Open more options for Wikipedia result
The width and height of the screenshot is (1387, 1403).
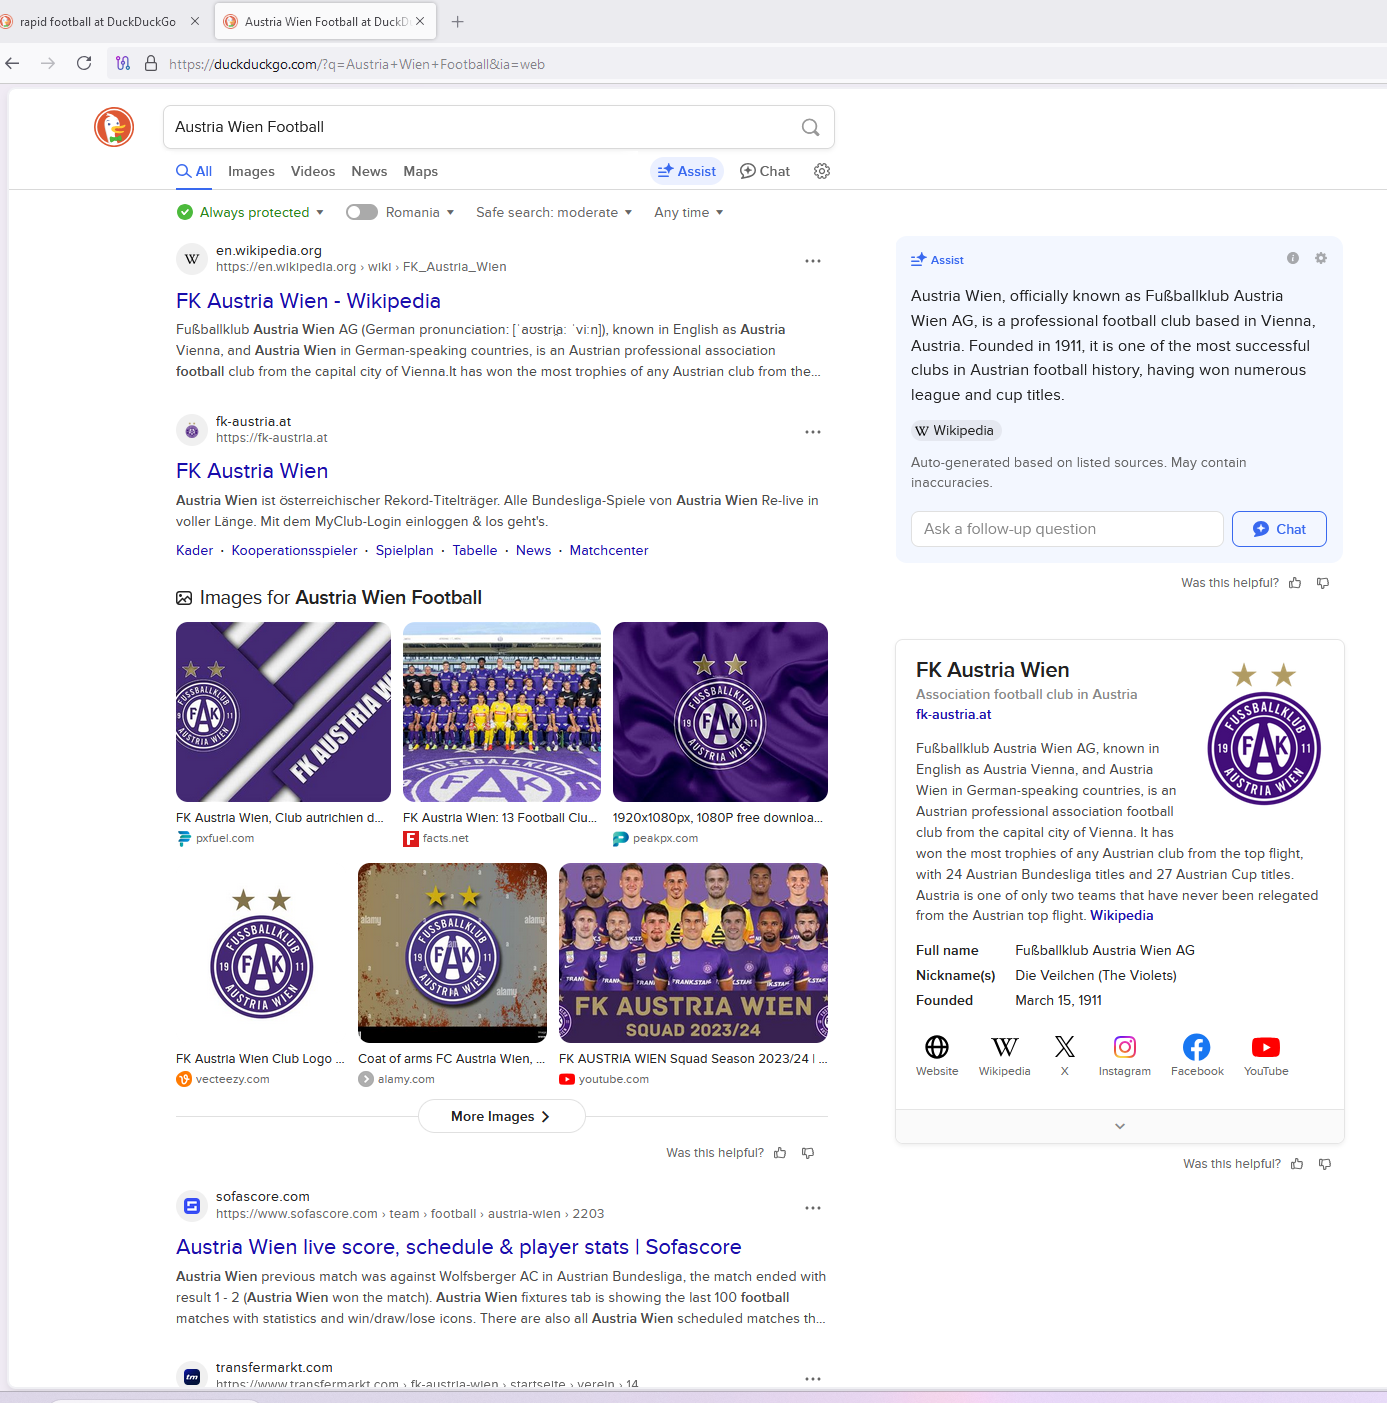pos(813,261)
